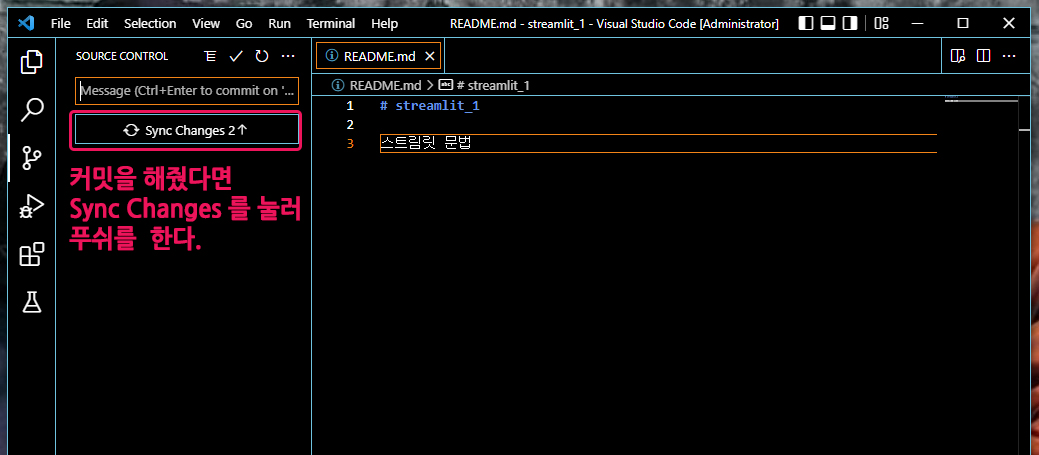Open the View menu
The width and height of the screenshot is (1039, 455).
(x=206, y=24)
